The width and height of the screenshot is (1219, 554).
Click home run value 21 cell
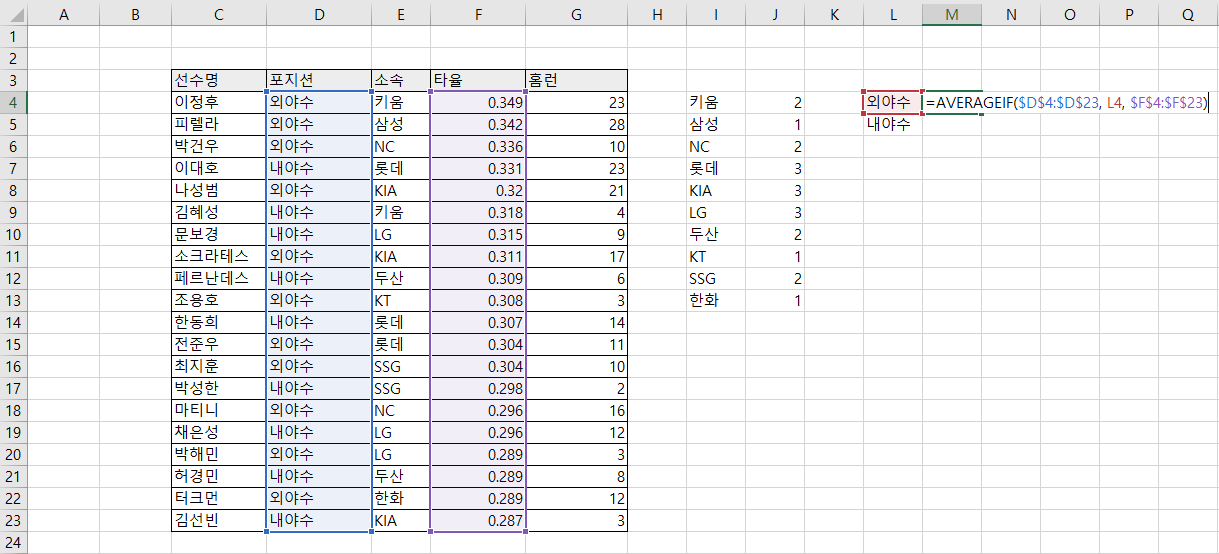pos(576,190)
